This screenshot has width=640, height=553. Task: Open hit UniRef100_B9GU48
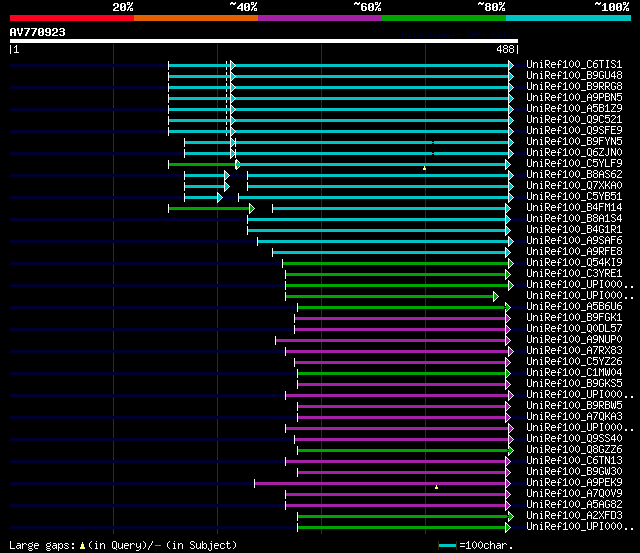pos(574,76)
